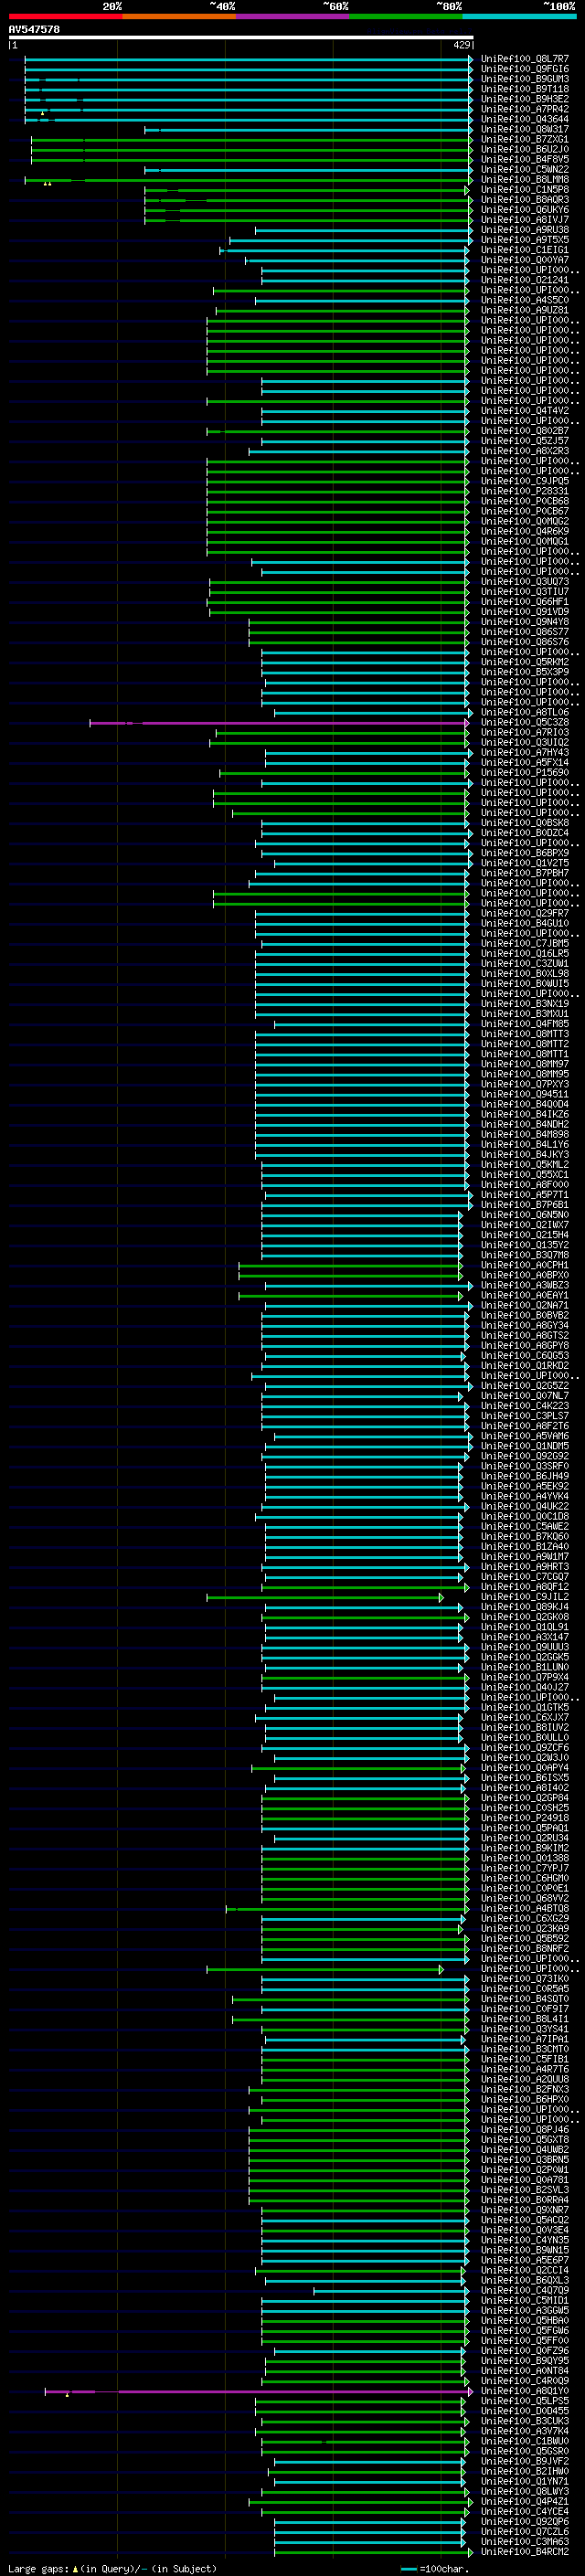Select the UniRef100_C1N5P8 label
Viewport: 585px width, 2576px height.
(x=524, y=189)
